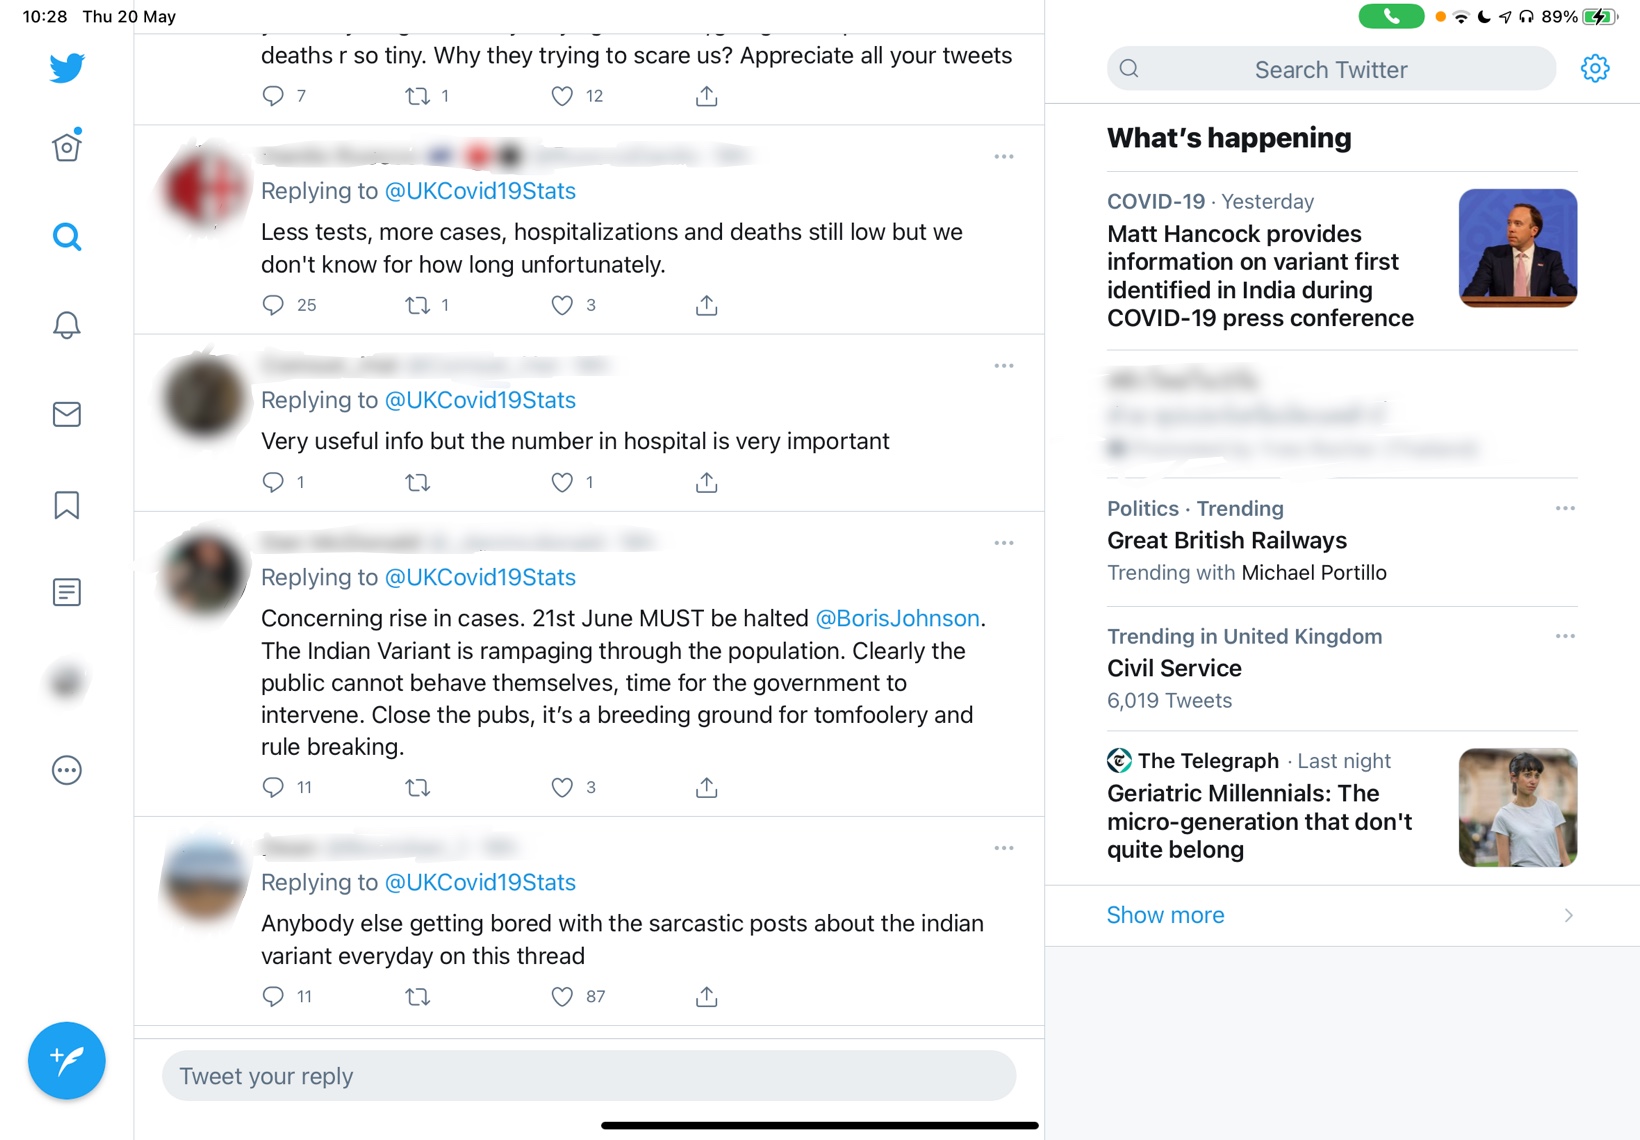Image resolution: width=1640 pixels, height=1140 pixels.
Task: Like the 'Very useful info' reply
Action: tap(562, 482)
